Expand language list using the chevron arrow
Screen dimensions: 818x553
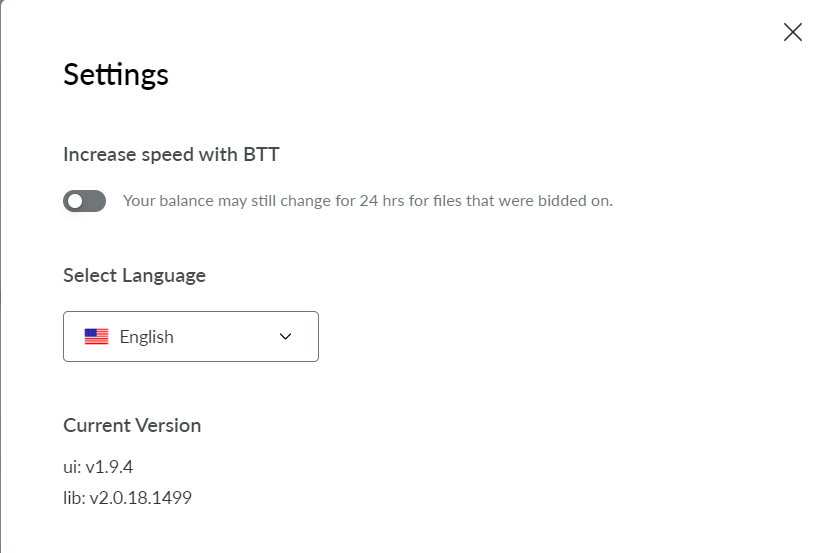point(285,336)
